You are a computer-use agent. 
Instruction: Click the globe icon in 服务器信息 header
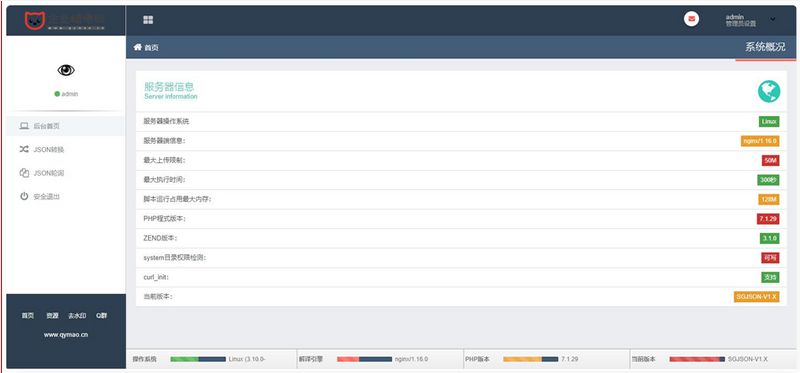point(769,91)
